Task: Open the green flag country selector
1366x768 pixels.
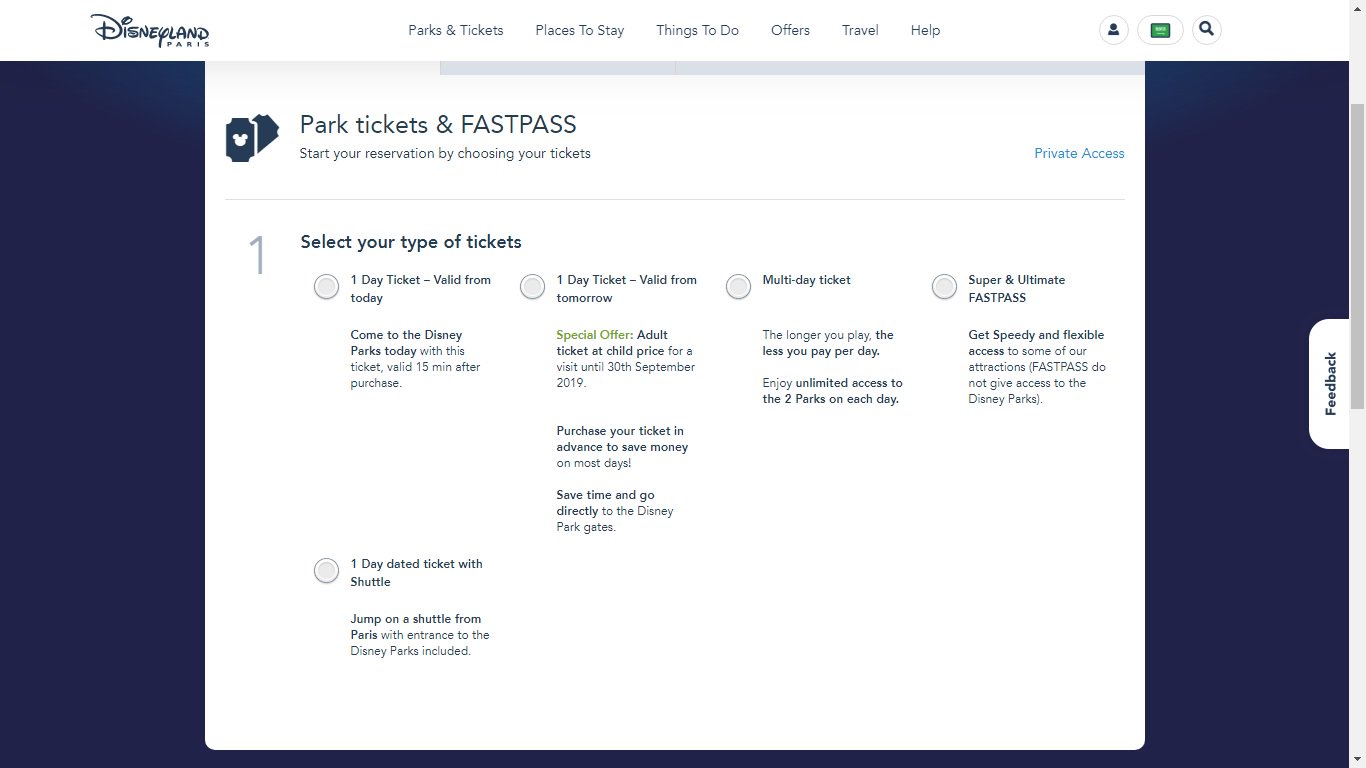Action: click(x=1160, y=30)
